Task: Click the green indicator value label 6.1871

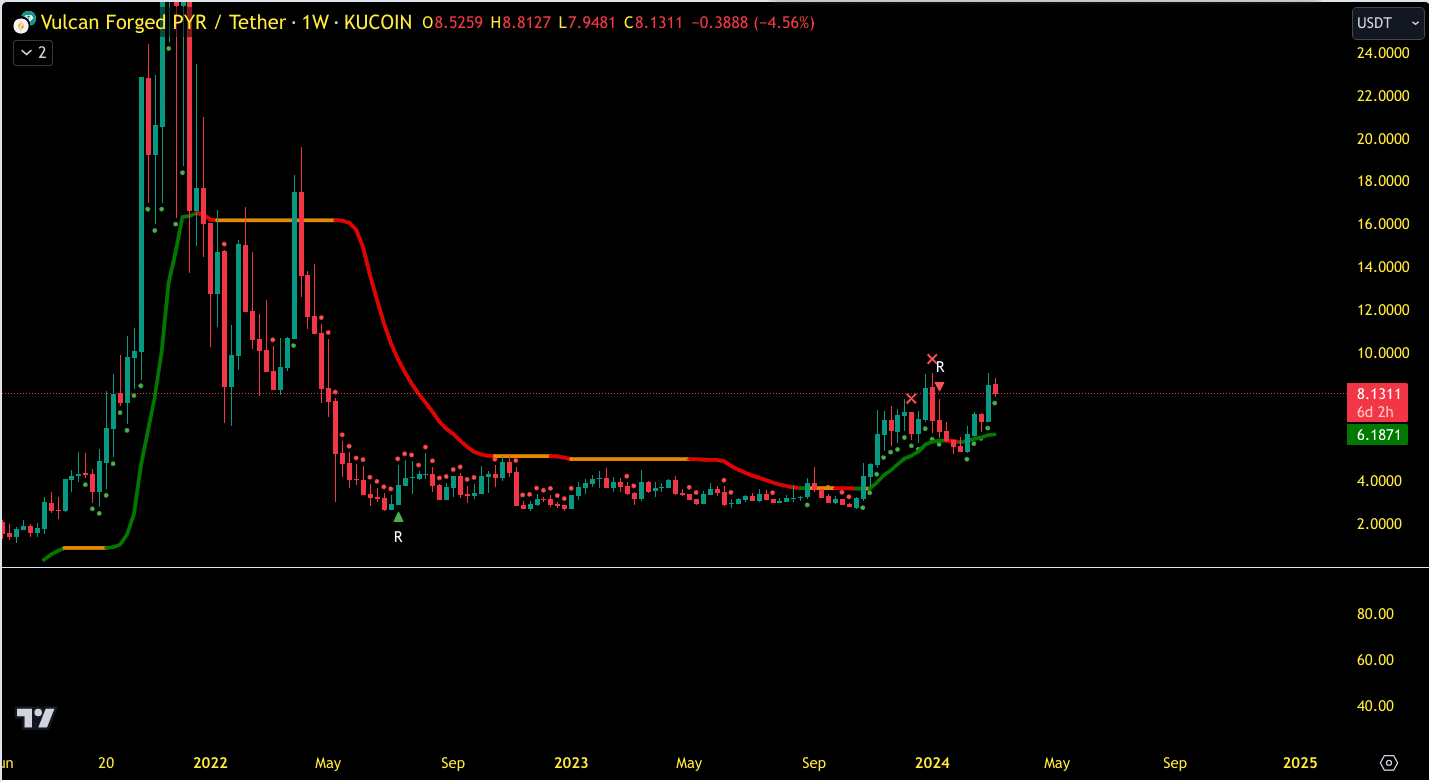Action: tap(1377, 435)
